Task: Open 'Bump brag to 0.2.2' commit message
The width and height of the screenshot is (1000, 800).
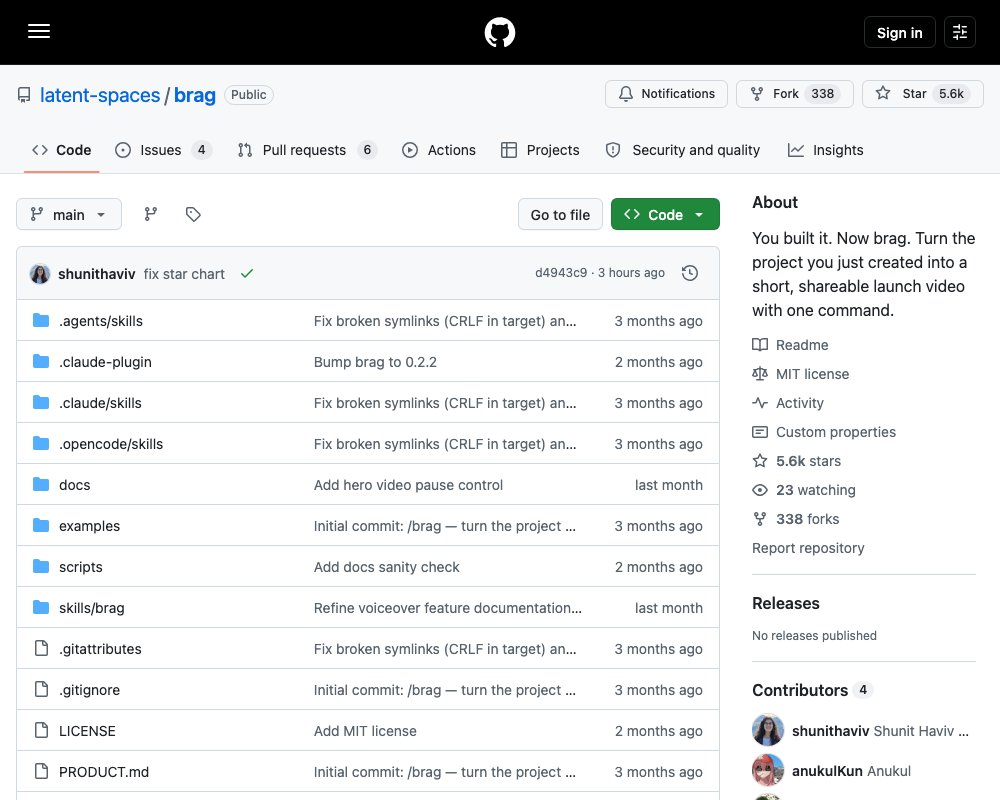Action: click(x=375, y=362)
